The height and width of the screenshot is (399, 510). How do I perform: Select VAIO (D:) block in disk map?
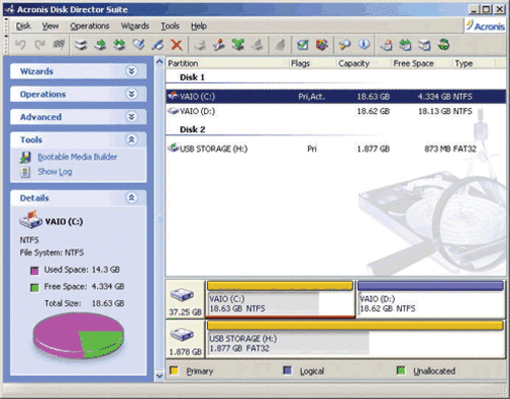coord(431,299)
